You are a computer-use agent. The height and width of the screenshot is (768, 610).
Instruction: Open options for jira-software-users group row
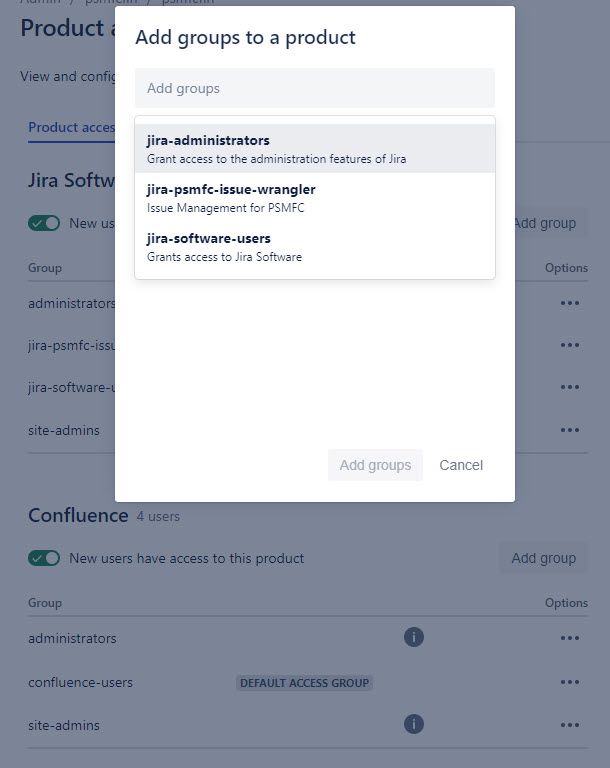570,387
